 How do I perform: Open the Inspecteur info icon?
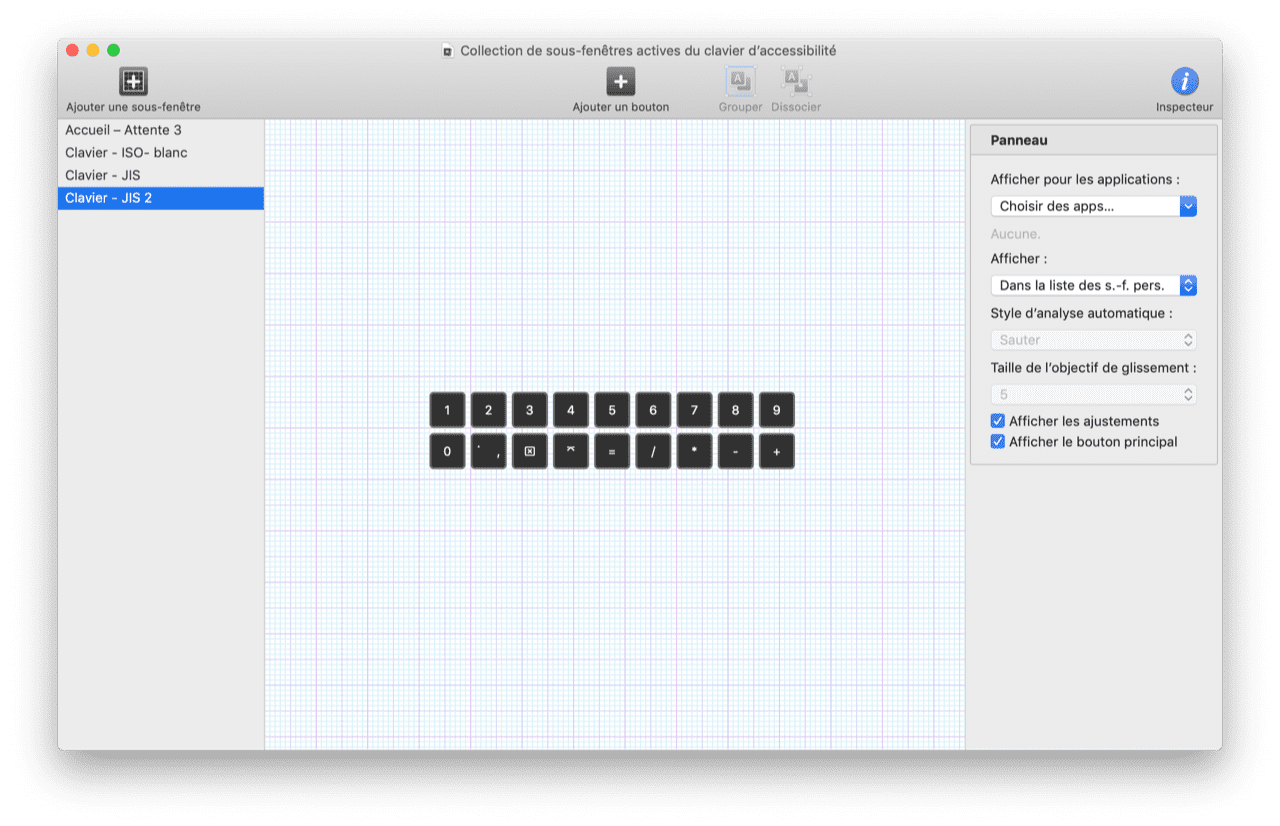[x=1184, y=82]
